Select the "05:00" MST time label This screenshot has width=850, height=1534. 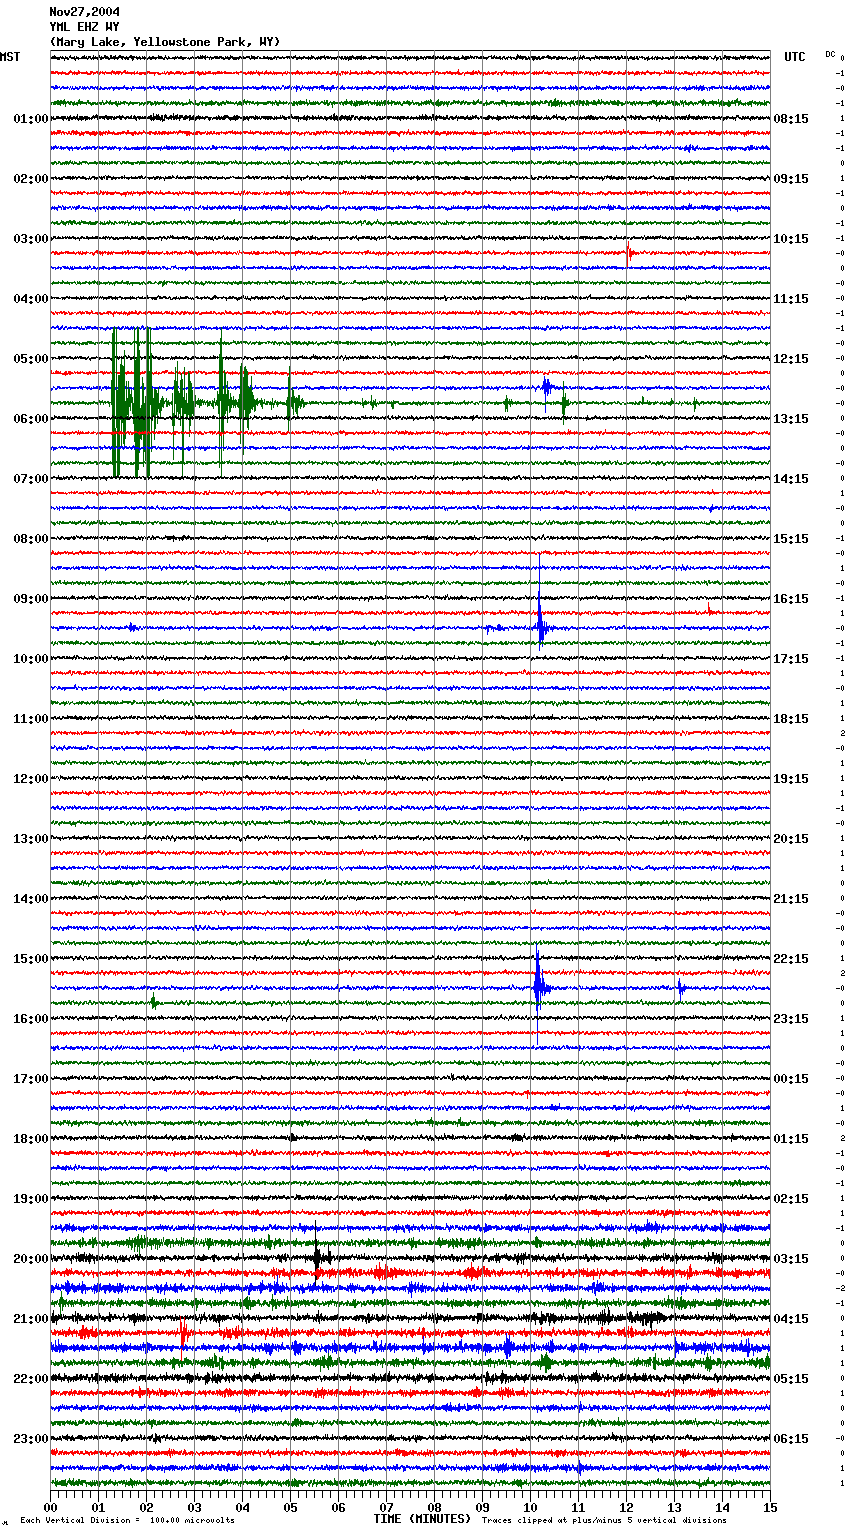[x=30, y=359]
